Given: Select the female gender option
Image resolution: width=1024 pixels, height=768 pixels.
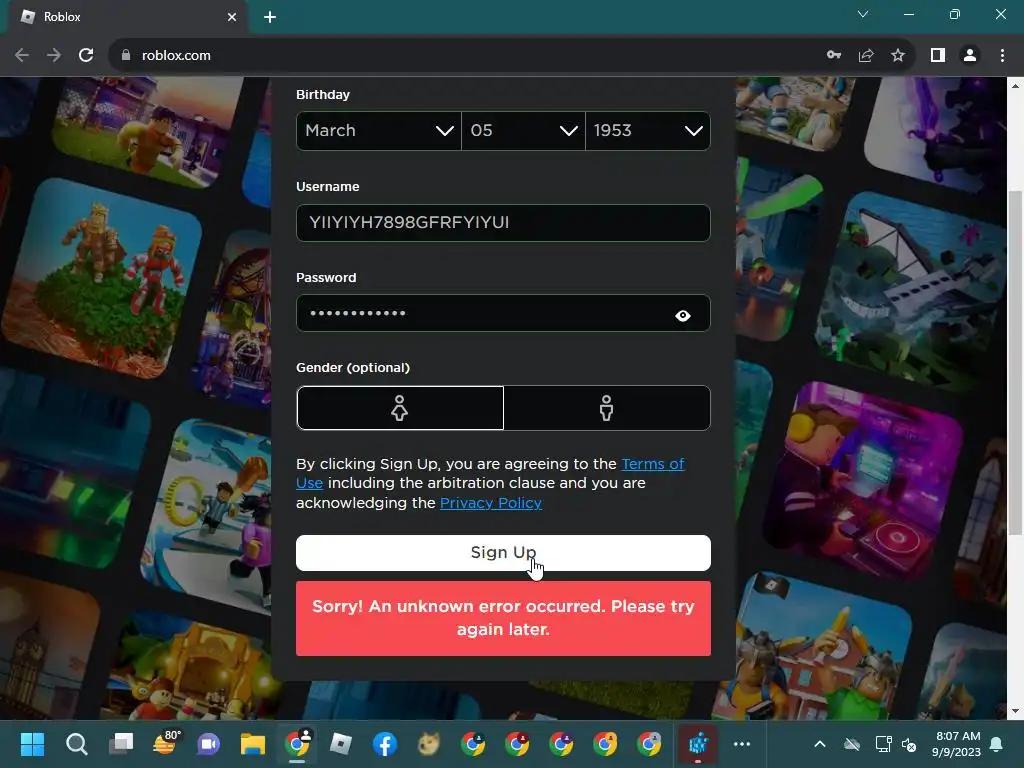Looking at the screenshot, I should click(400, 408).
